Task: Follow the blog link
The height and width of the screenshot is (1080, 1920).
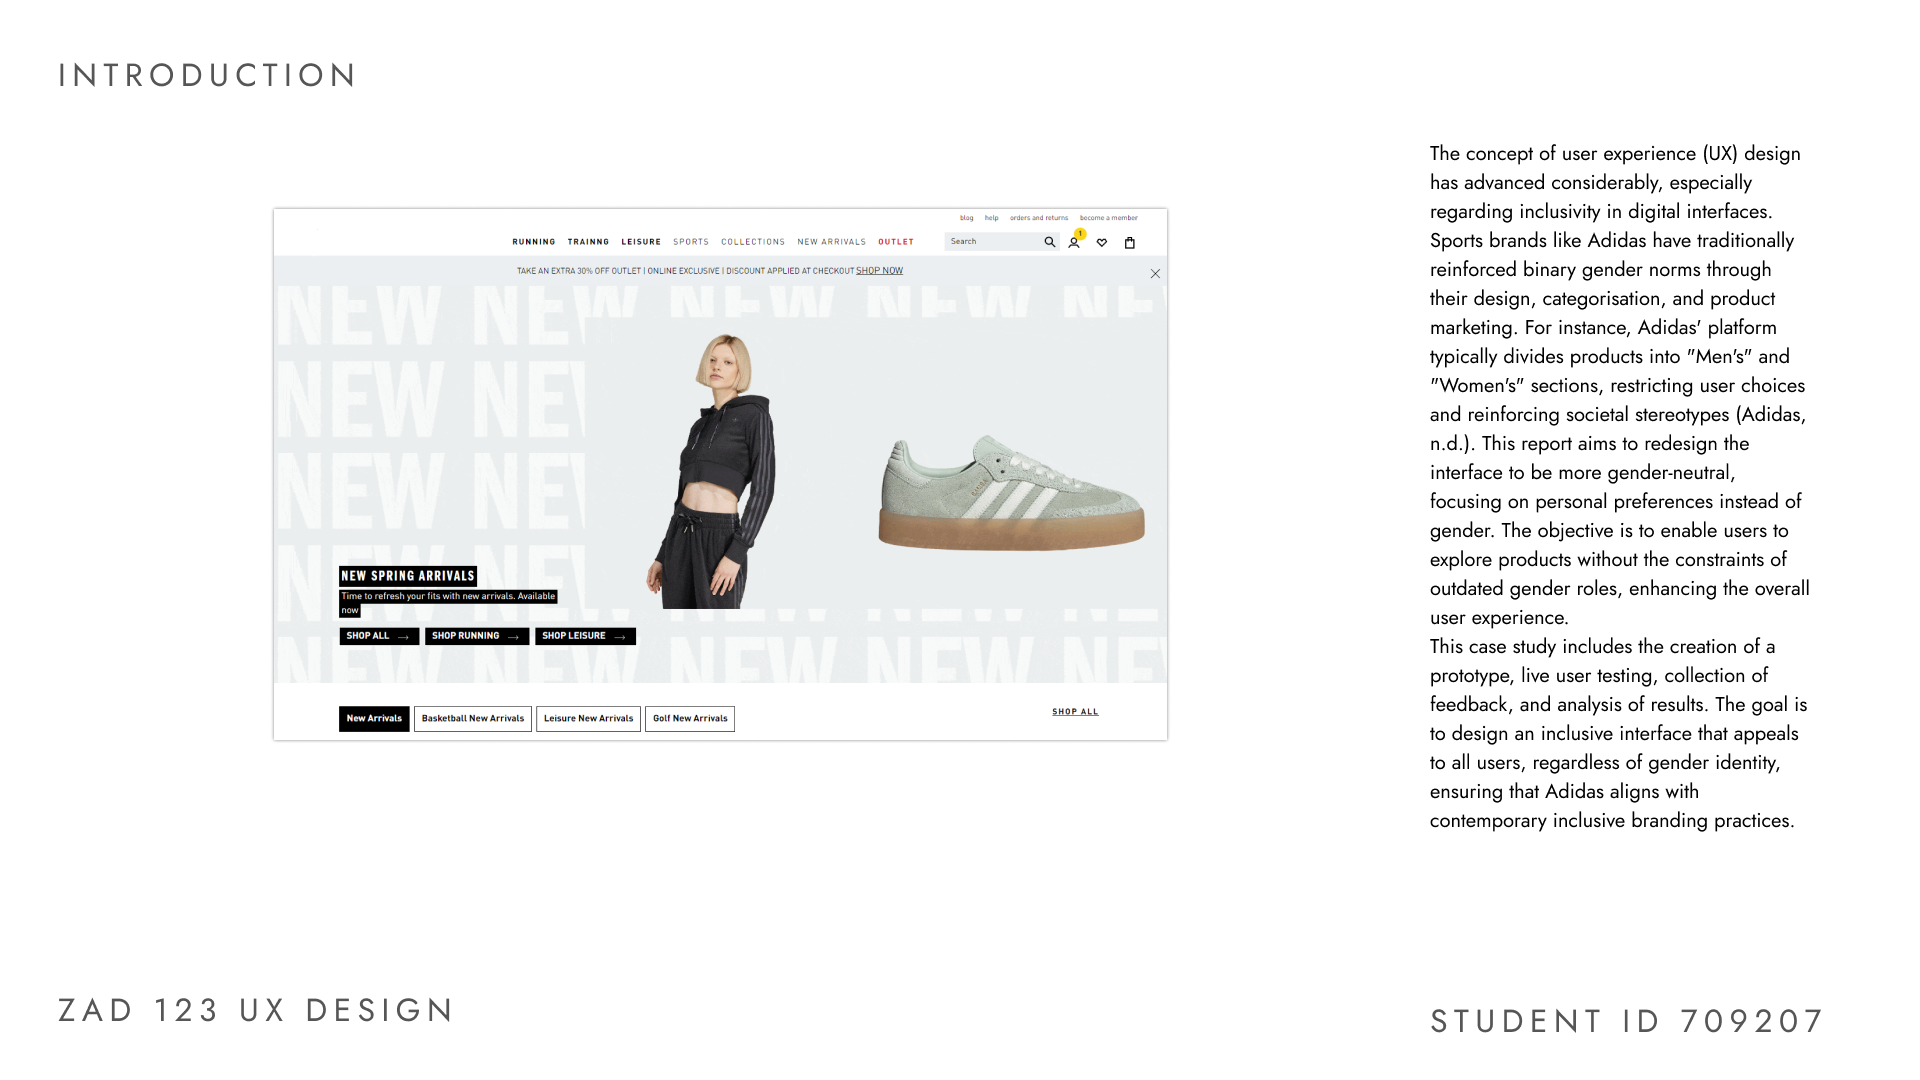Action: pyautogui.click(x=966, y=218)
